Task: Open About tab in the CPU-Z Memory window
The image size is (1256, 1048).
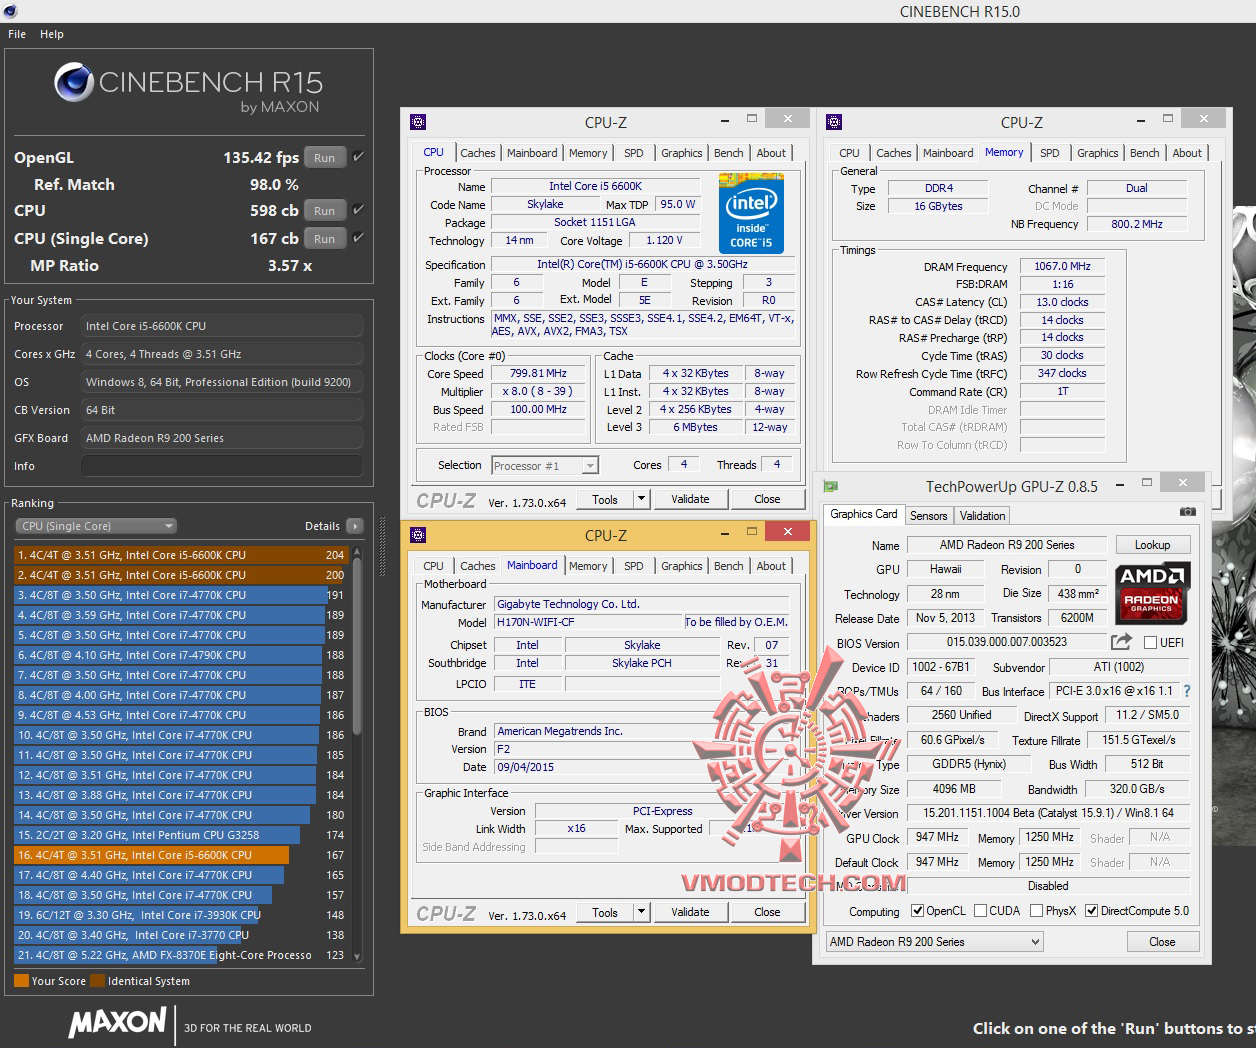Action: point(1187,153)
